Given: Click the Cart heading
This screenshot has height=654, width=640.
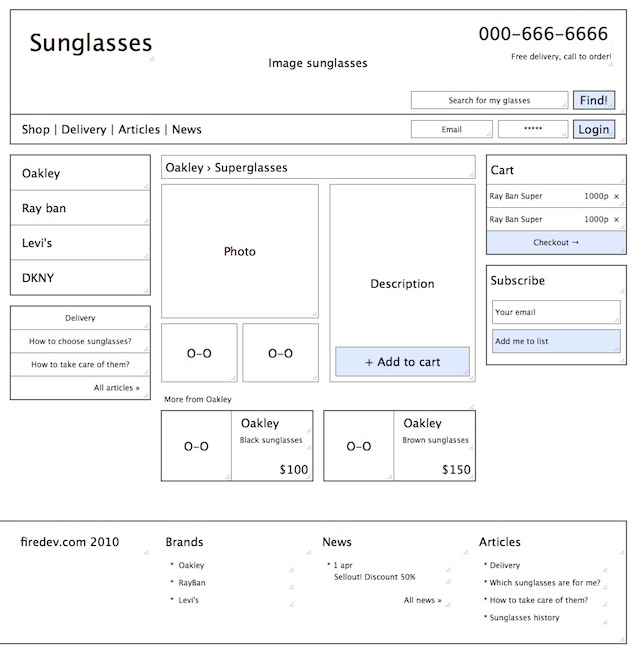Looking at the screenshot, I should (502, 170).
